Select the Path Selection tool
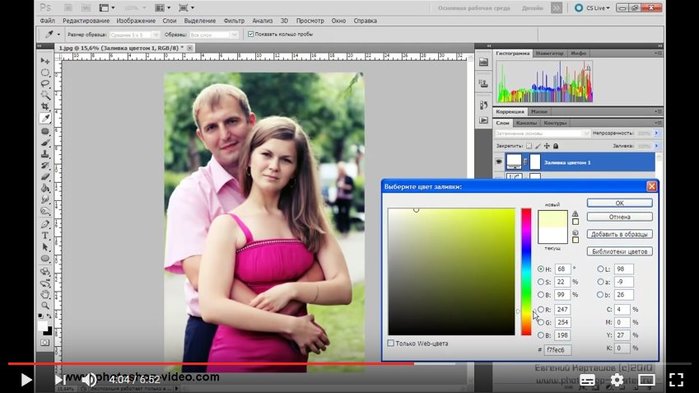Viewport: 699px width, 393px height. coord(45,247)
